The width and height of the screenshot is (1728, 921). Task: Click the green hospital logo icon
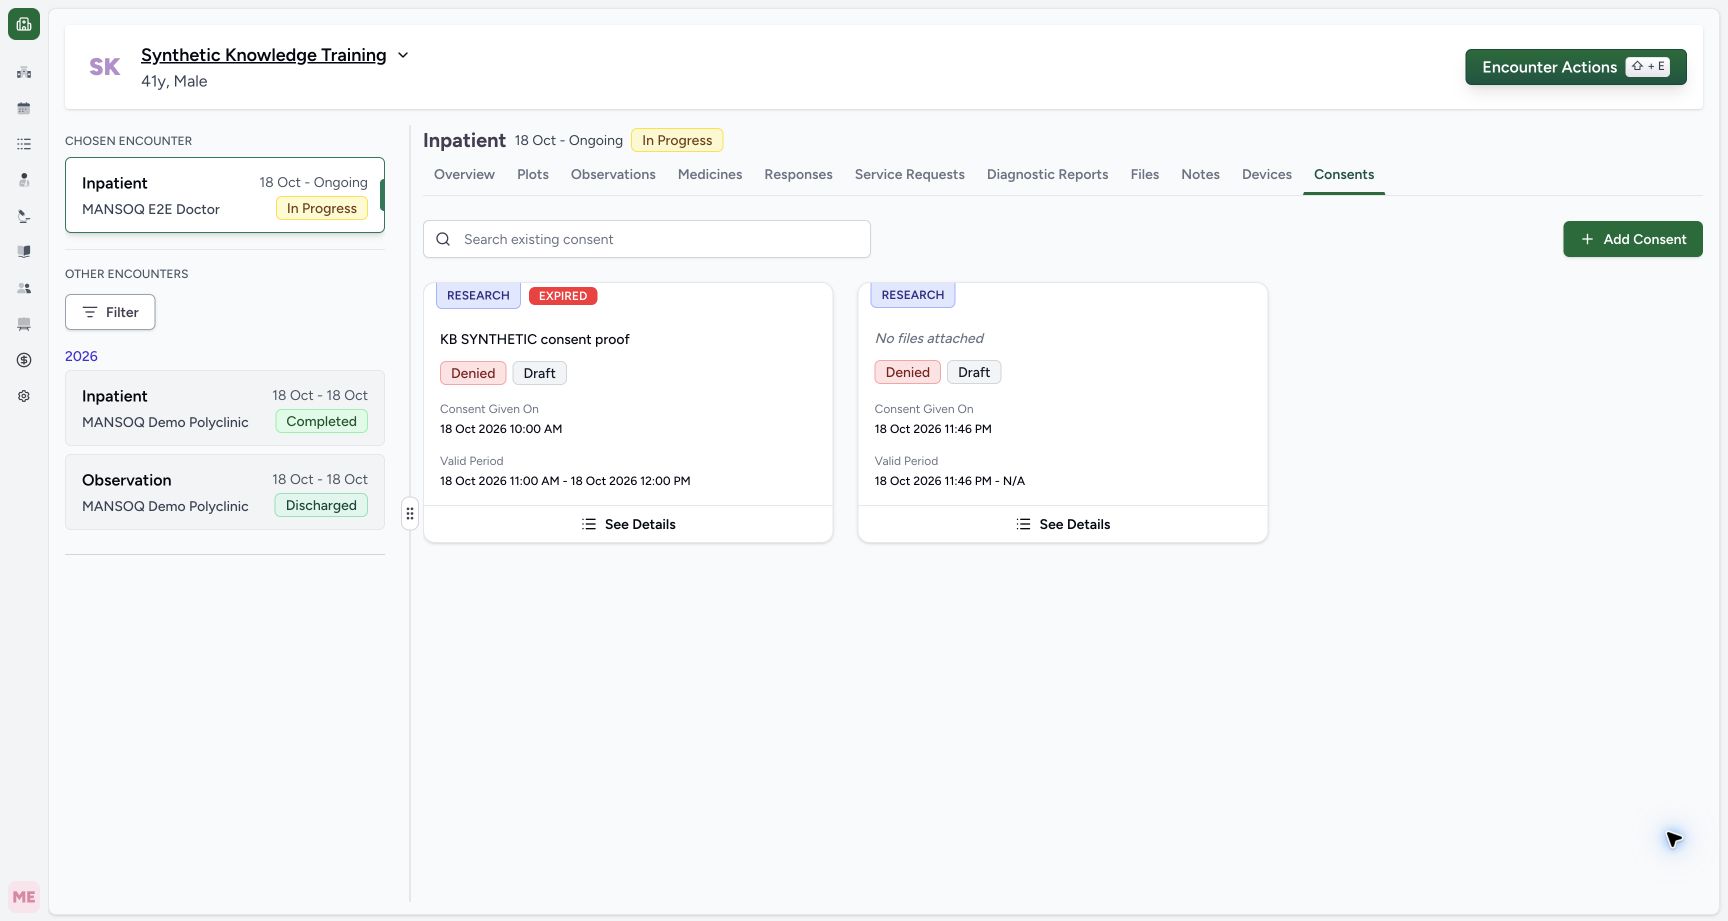pyautogui.click(x=24, y=24)
